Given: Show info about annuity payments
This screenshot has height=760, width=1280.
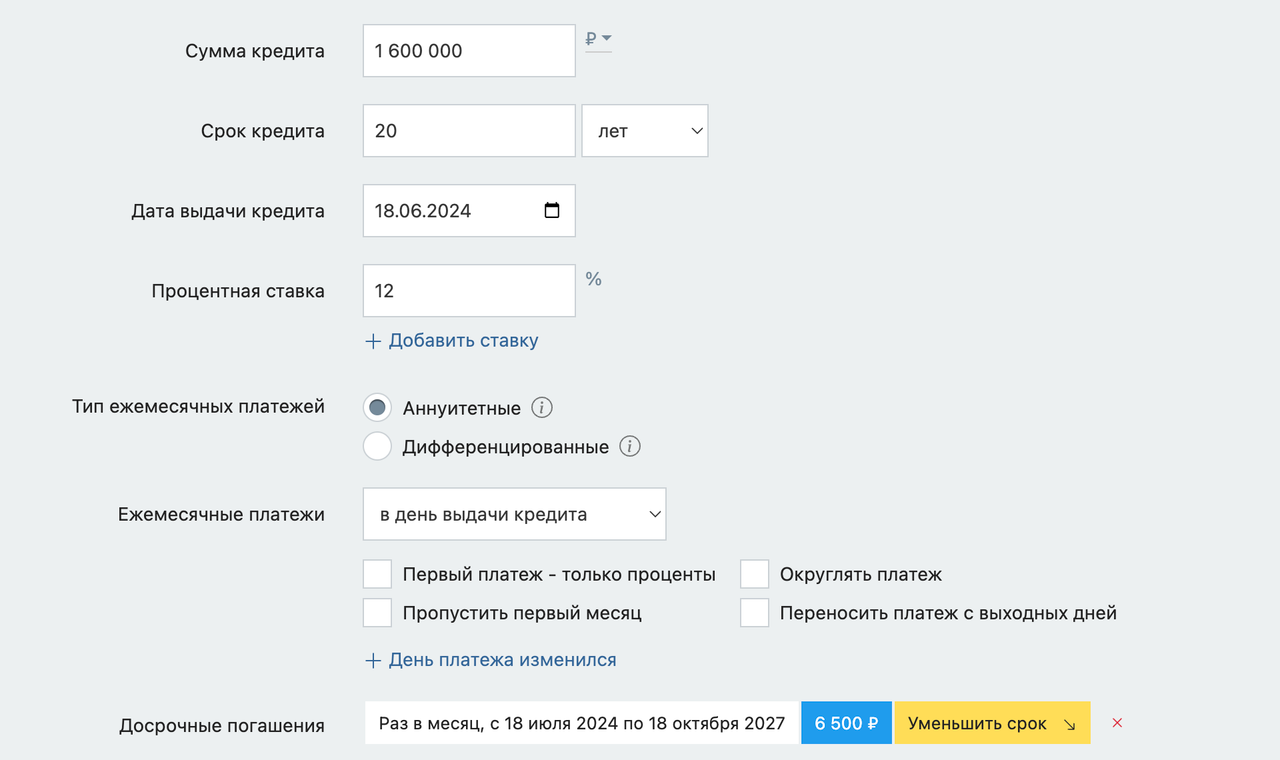Looking at the screenshot, I should coord(542,408).
